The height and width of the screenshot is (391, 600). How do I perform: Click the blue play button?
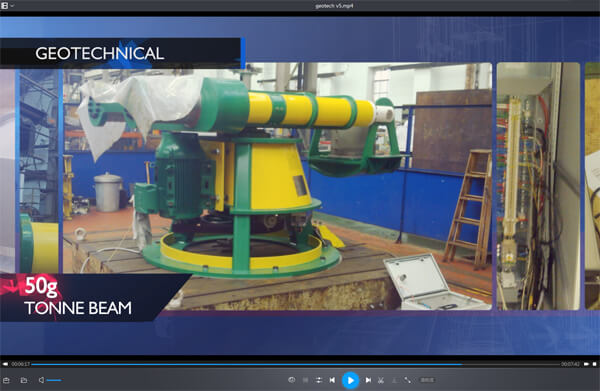[x=350, y=380]
